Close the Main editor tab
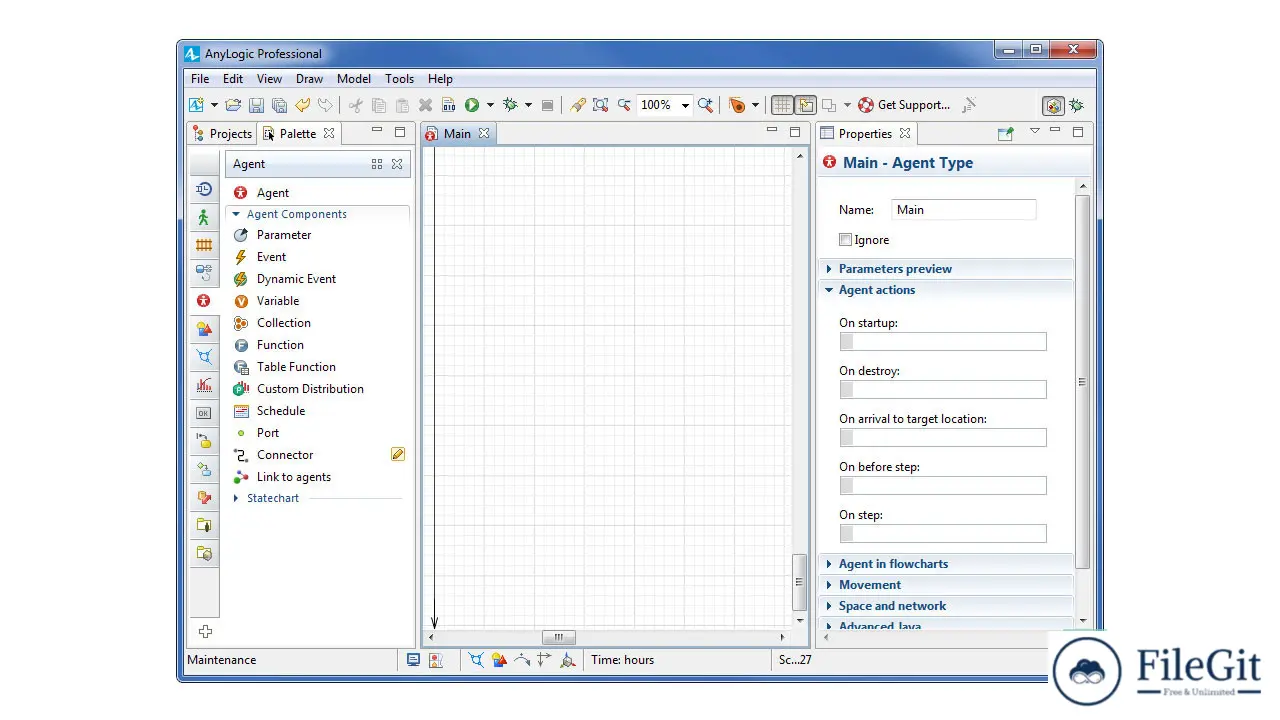Image resolution: width=1280 pixels, height=720 pixels. coord(484,134)
